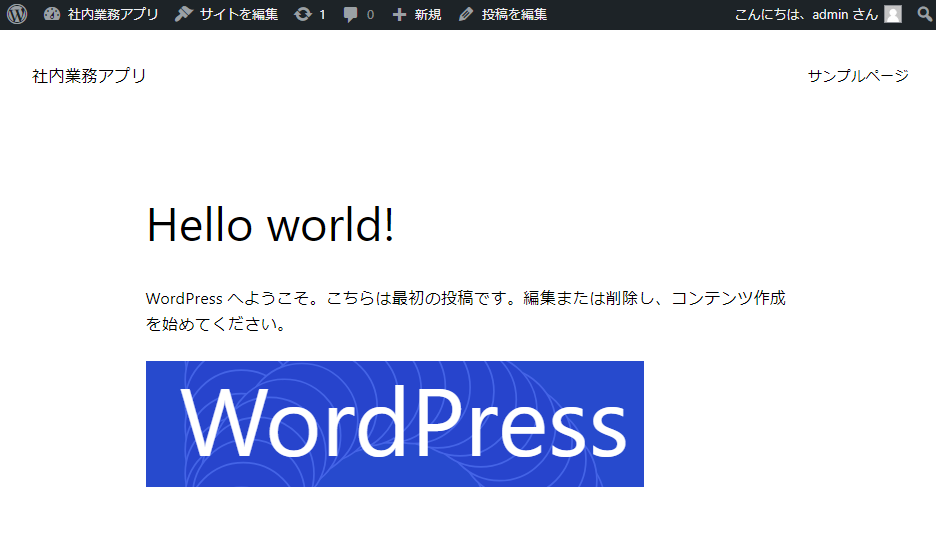Open comments bubble showing 0
This screenshot has width=936, height=557.
coord(359,14)
